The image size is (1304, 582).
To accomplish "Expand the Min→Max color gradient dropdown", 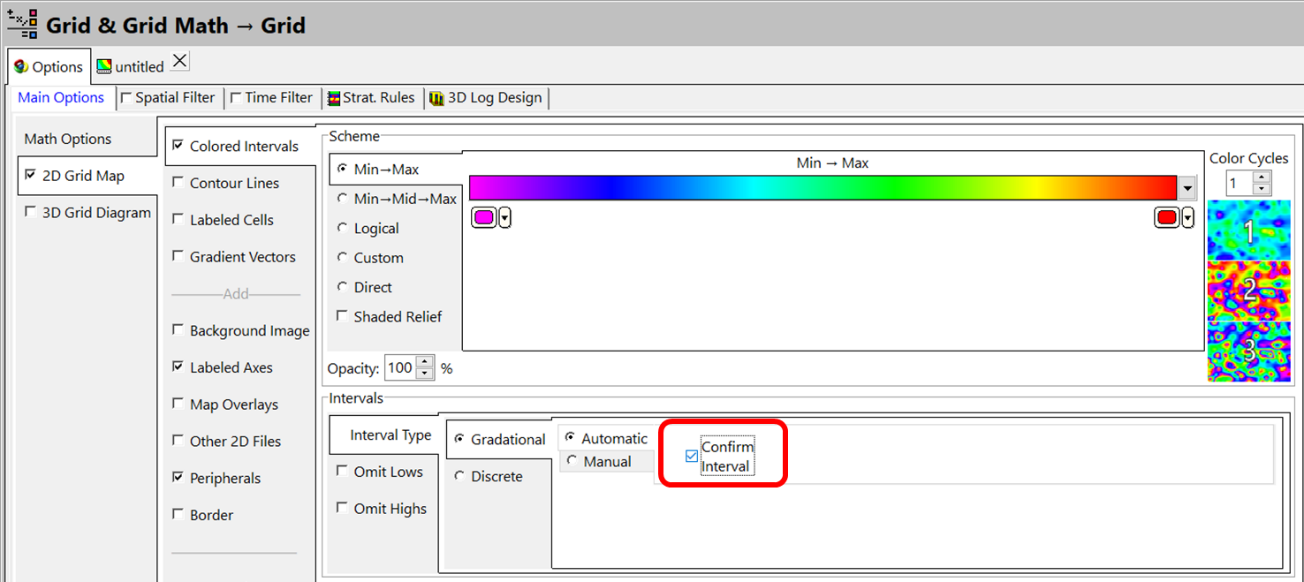I will point(1187,188).
